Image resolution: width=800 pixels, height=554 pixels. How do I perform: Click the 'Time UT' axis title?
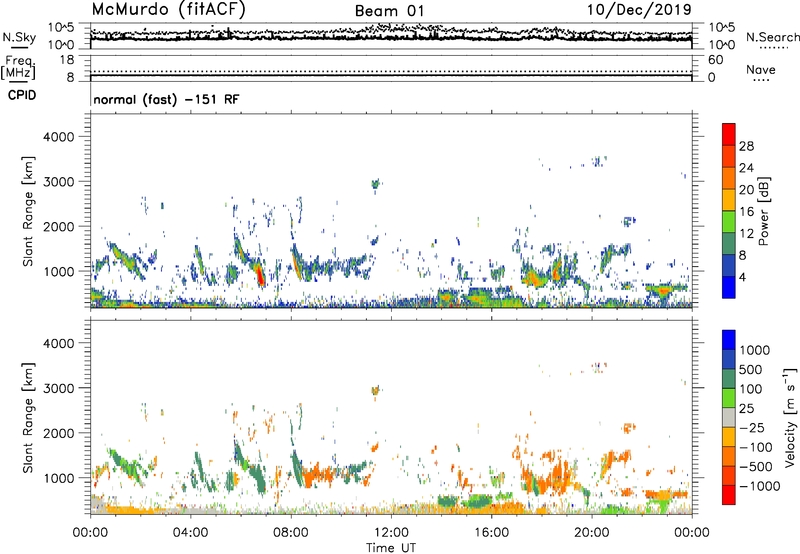[391, 548]
